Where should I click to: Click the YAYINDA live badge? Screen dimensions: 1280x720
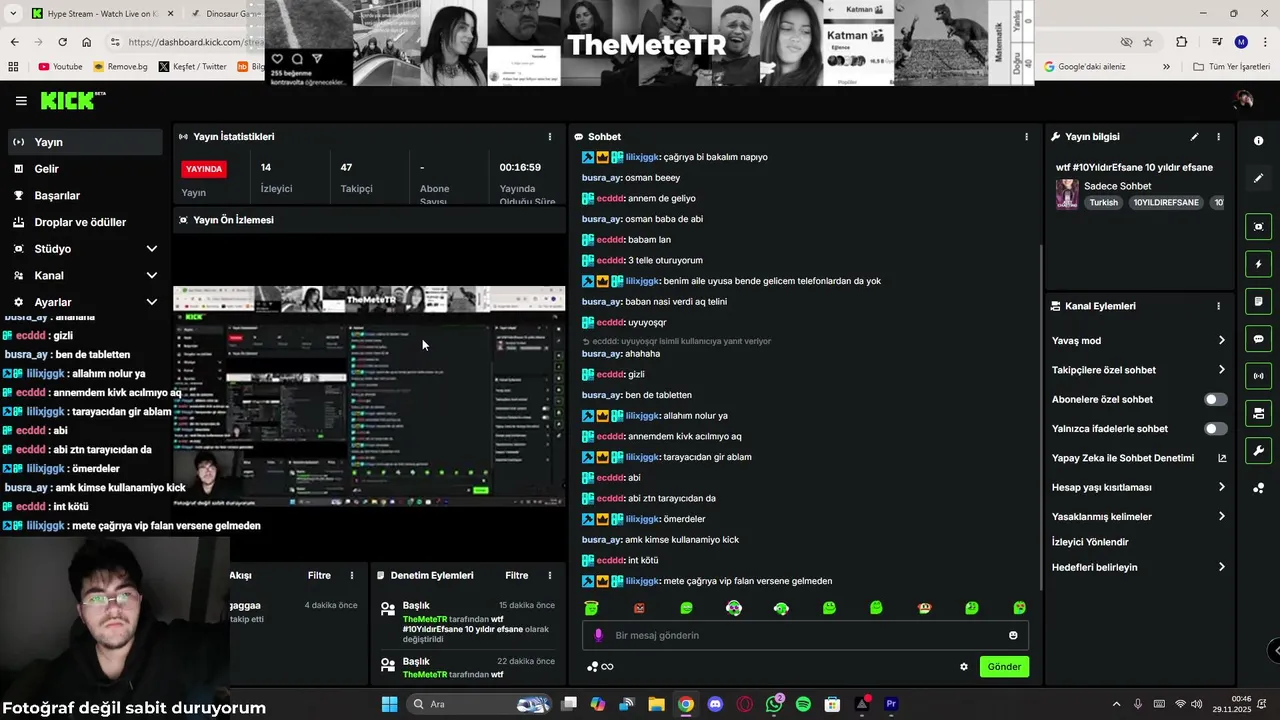204,169
